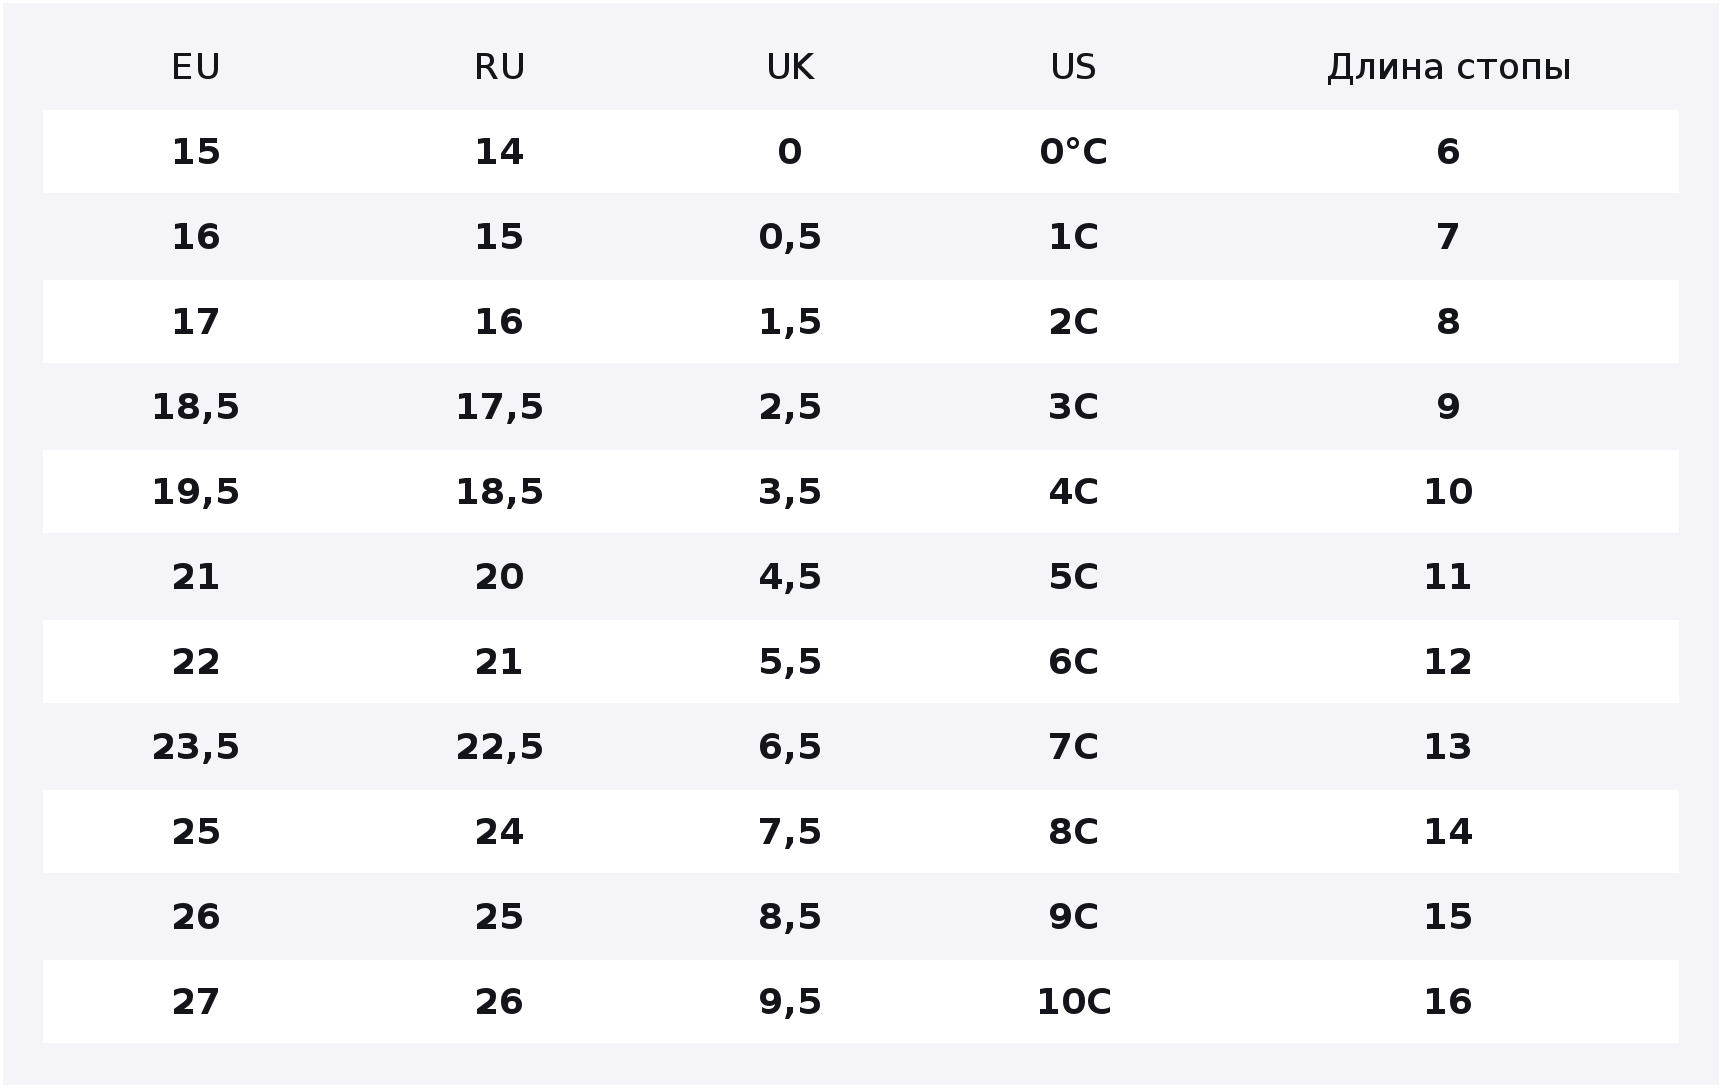Select the US column header
This screenshot has width=1722, height=1088.
click(x=1073, y=67)
